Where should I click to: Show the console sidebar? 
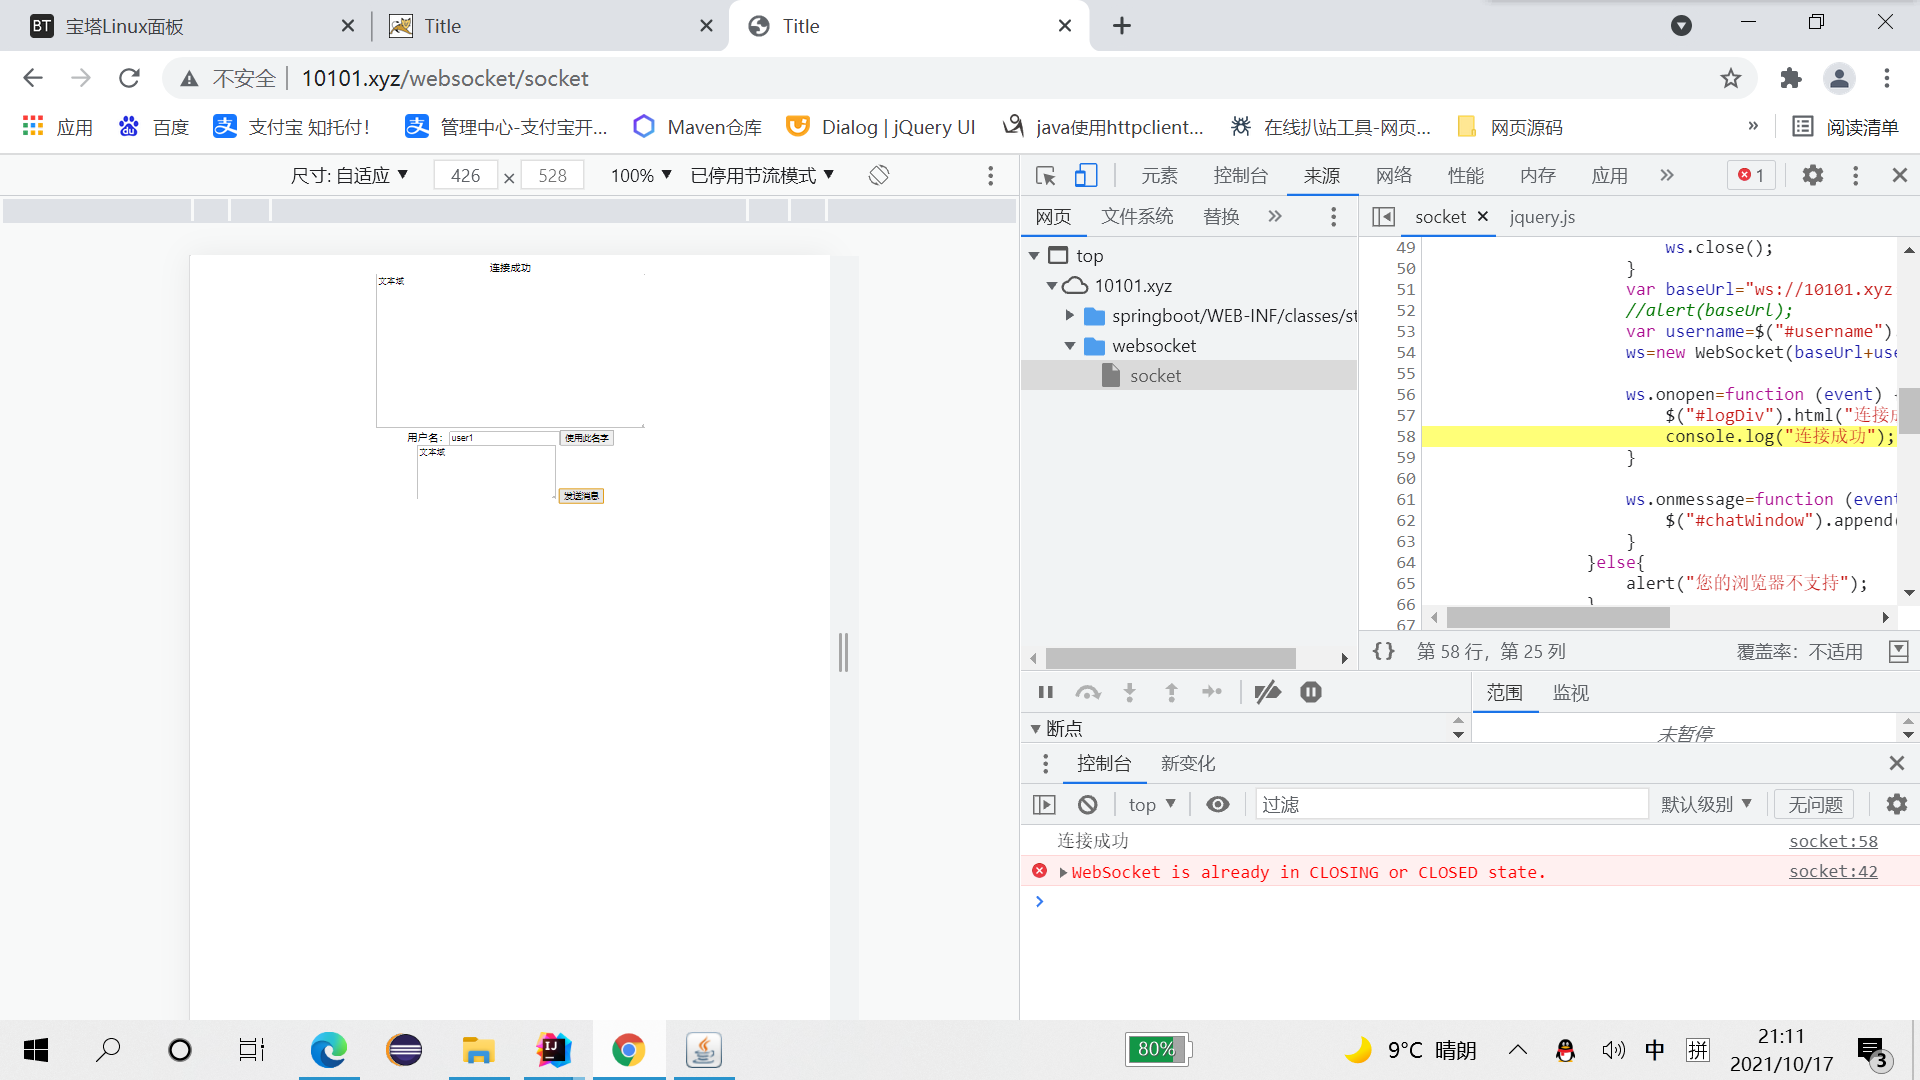click(x=1044, y=804)
